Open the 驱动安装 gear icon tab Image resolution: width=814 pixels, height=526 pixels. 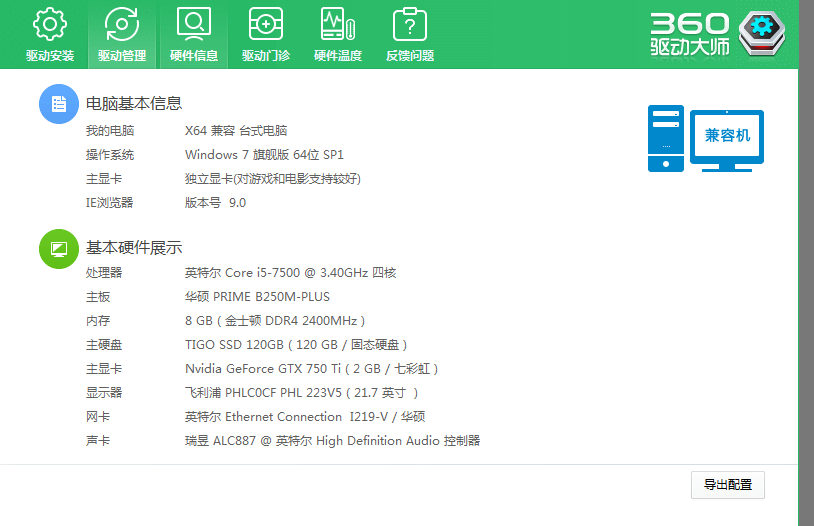pyautogui.click(x=50, y=34)
